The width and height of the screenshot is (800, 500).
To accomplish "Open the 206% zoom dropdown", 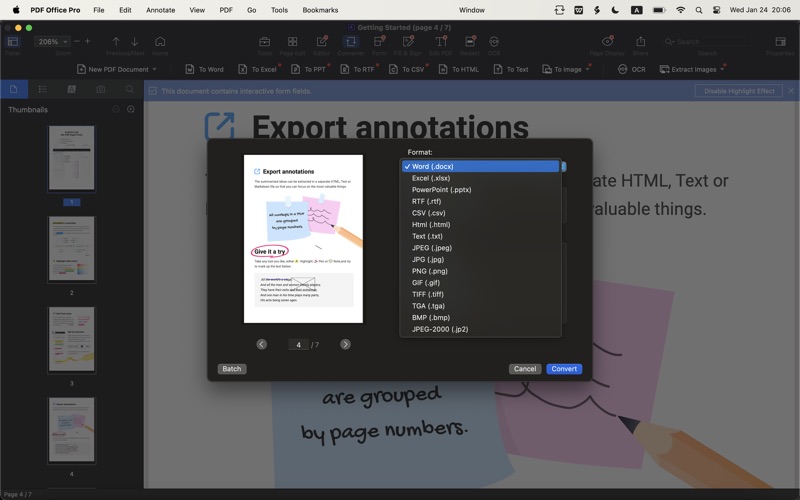I will [52, 42].
